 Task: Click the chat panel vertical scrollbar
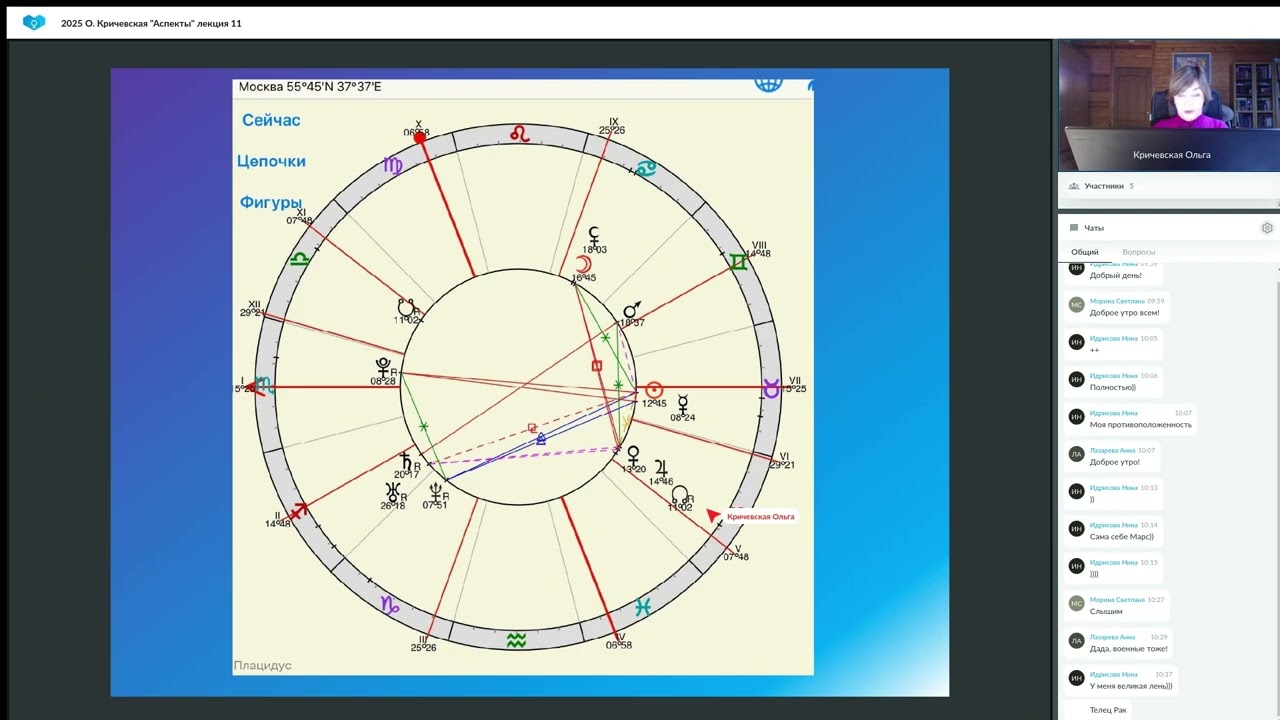[x=1278, y=490]
